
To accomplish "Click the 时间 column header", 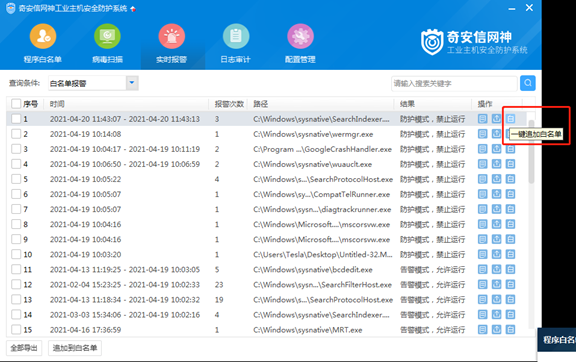I will pos(57,104).
